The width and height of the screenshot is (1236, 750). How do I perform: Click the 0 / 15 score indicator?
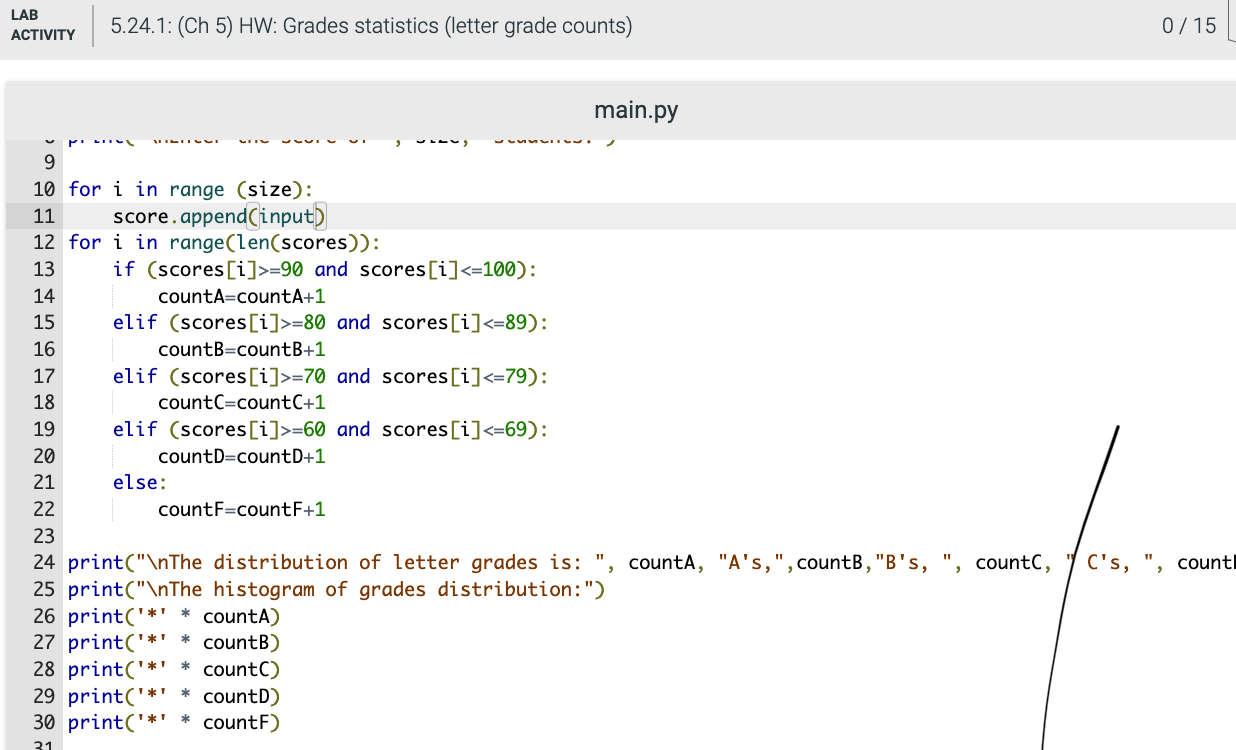tap(1189, 26)
